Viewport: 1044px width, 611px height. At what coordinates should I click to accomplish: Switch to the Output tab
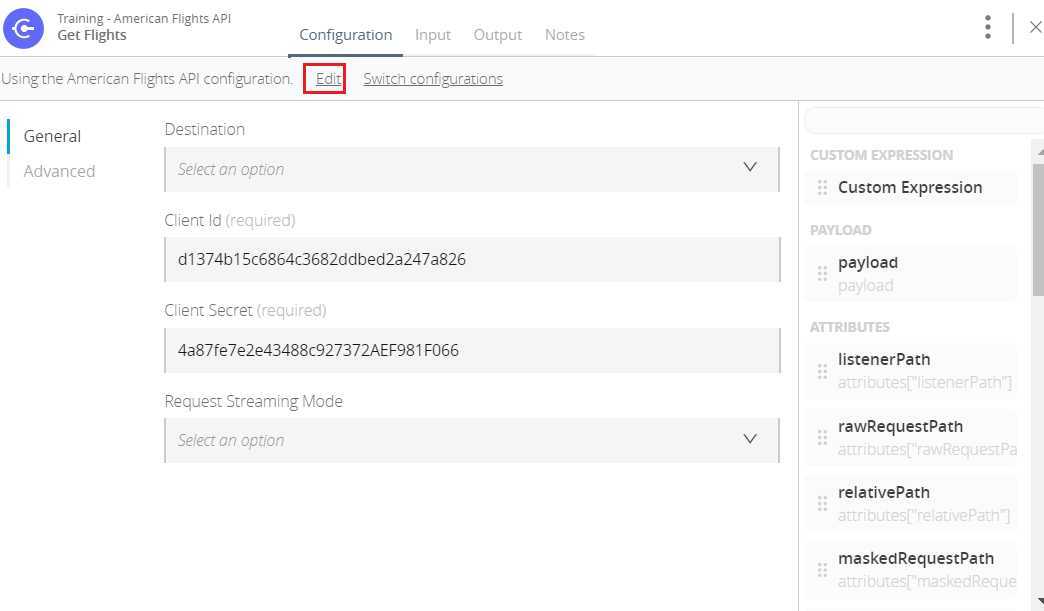(x=497, y=35)
